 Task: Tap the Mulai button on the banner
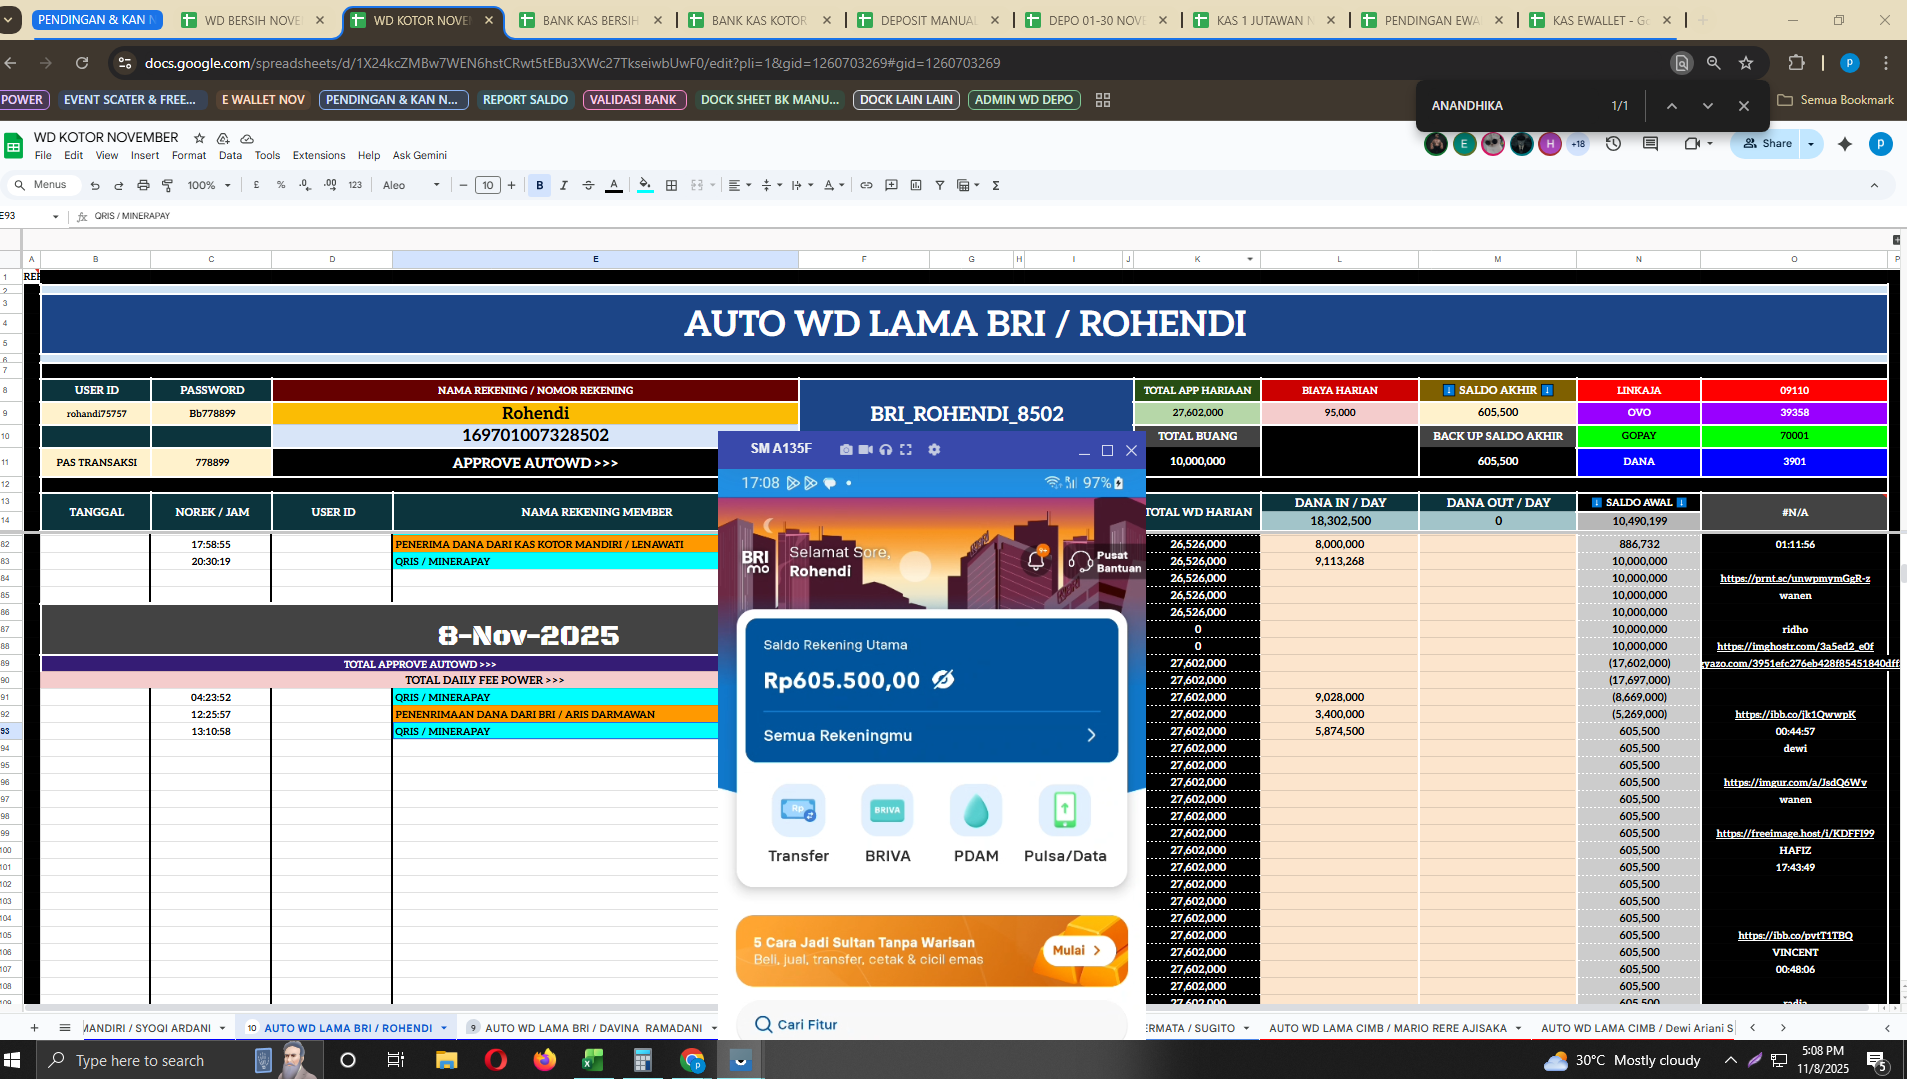(1078, 950)
